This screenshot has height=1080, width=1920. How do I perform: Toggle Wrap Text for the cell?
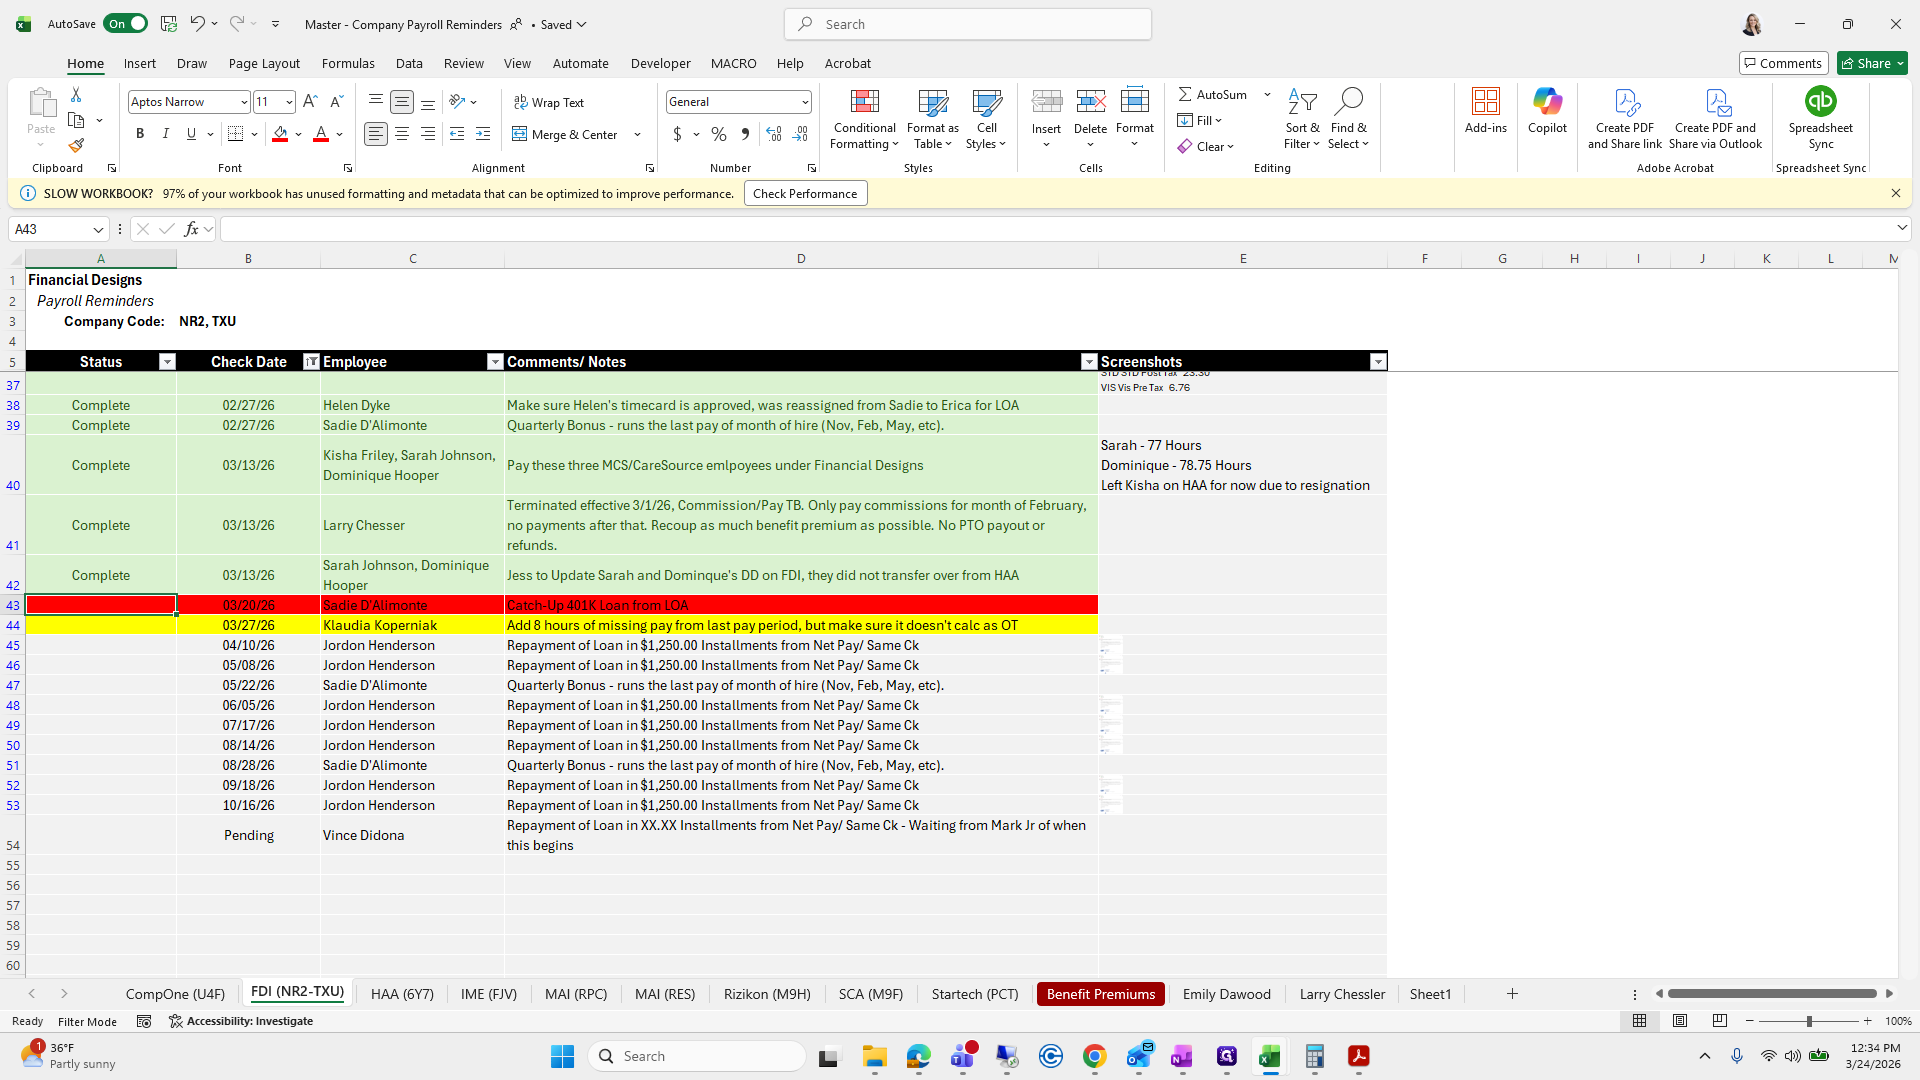click(548, 102)
